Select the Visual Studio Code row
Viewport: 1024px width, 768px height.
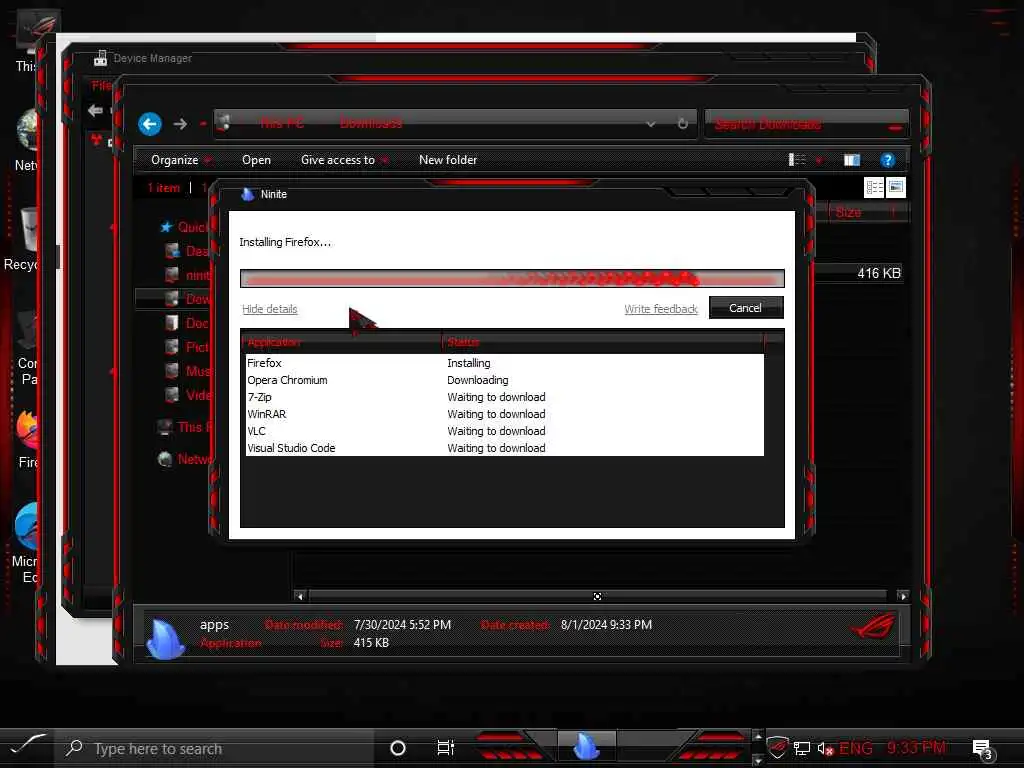[x=504, y=448]
